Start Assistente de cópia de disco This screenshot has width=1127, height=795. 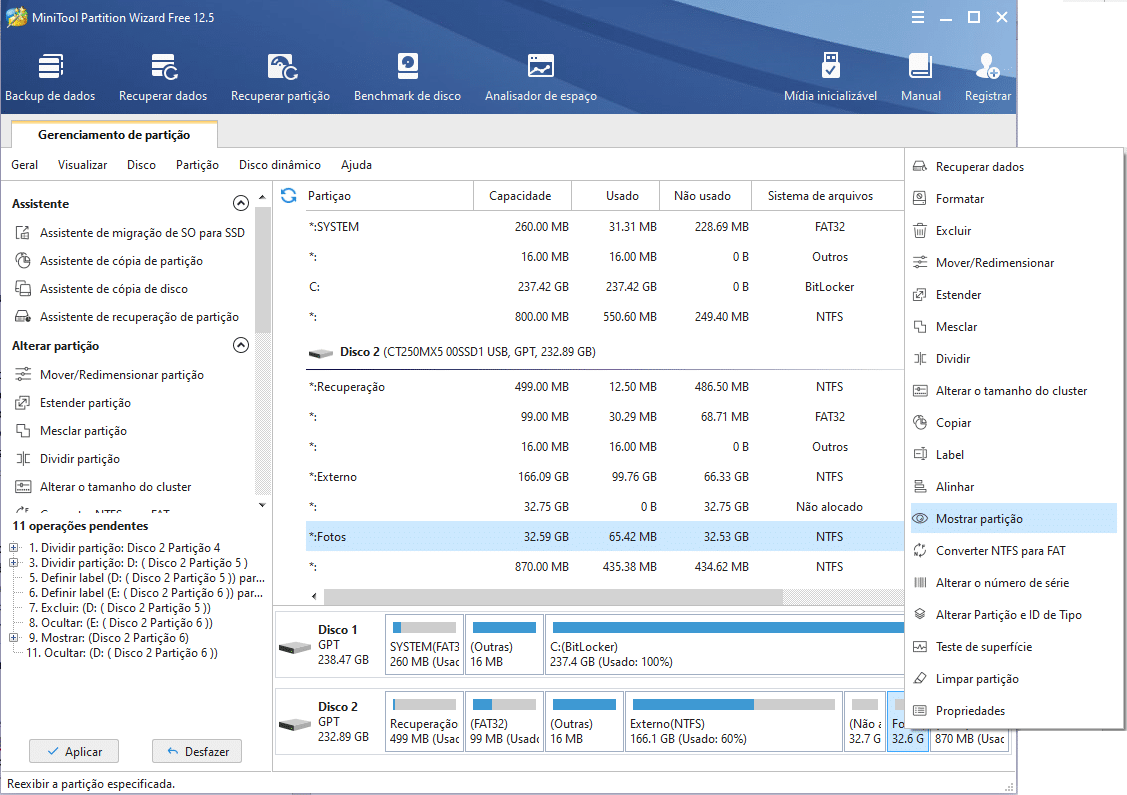coord(101,289)
